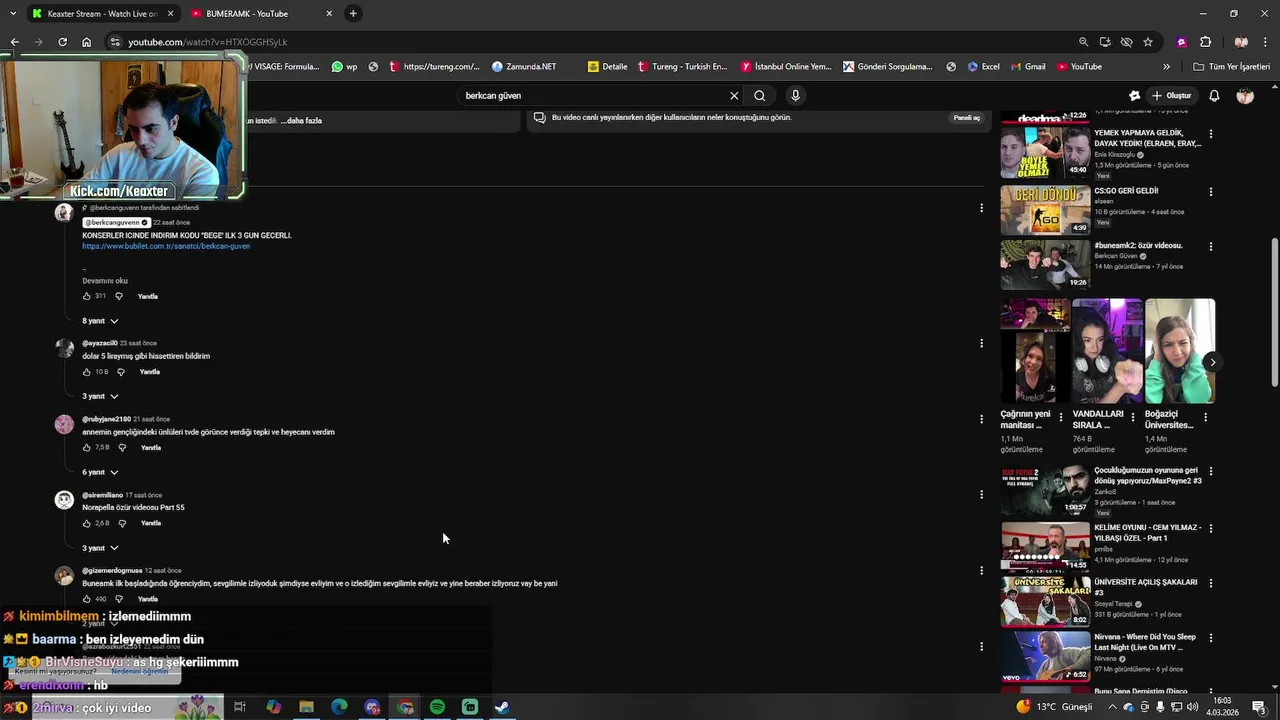Expand hidden bookmarks with the double chevron
This screenshot has height=720, width=1280.
[x=1166, y=67]
